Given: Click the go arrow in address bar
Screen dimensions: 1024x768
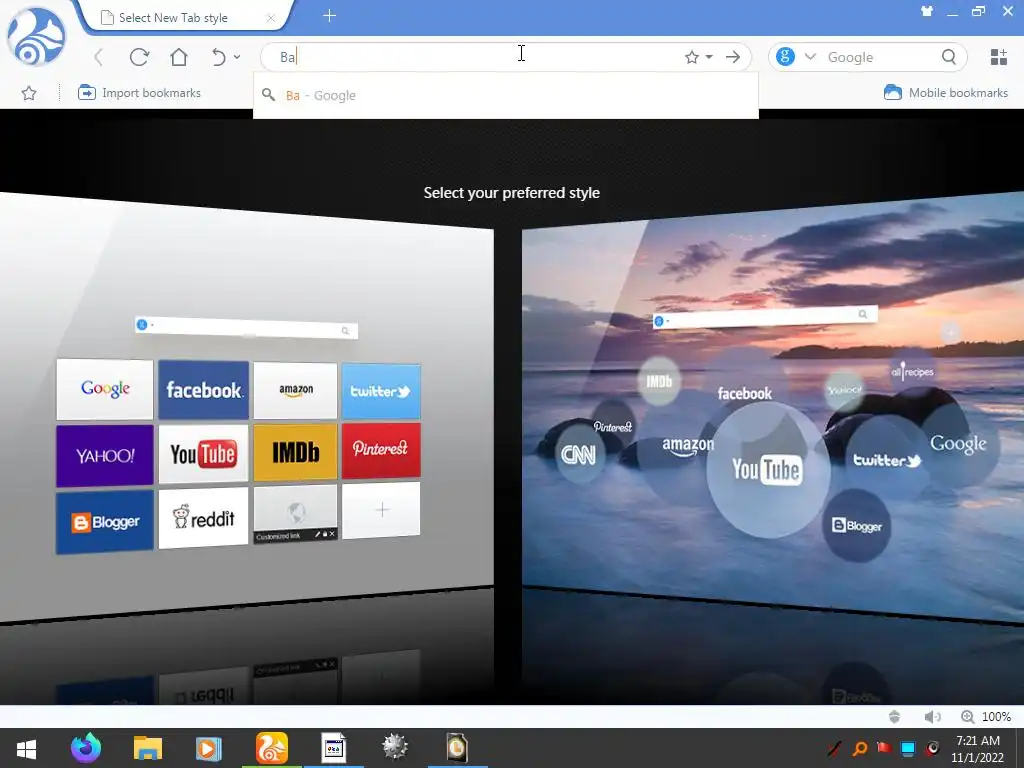Looking at the screenshot, I should (x=733, y=57).
